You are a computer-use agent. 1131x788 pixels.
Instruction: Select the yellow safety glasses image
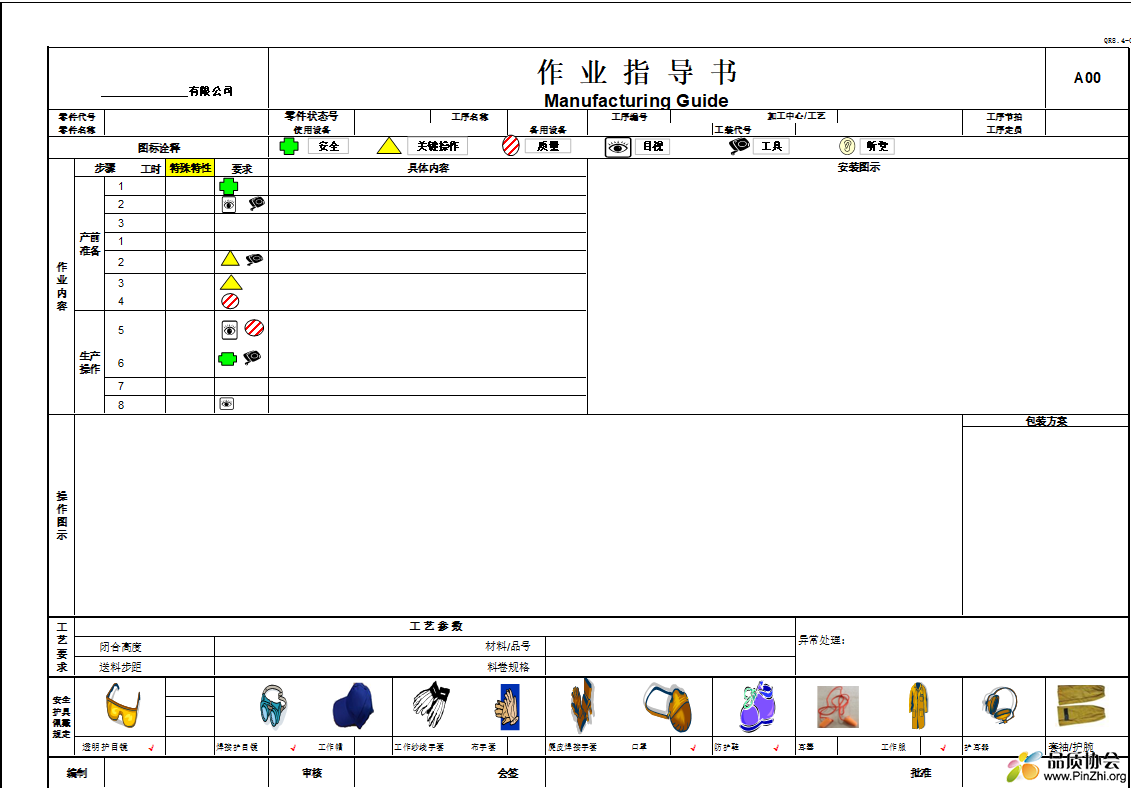(122, 706)
